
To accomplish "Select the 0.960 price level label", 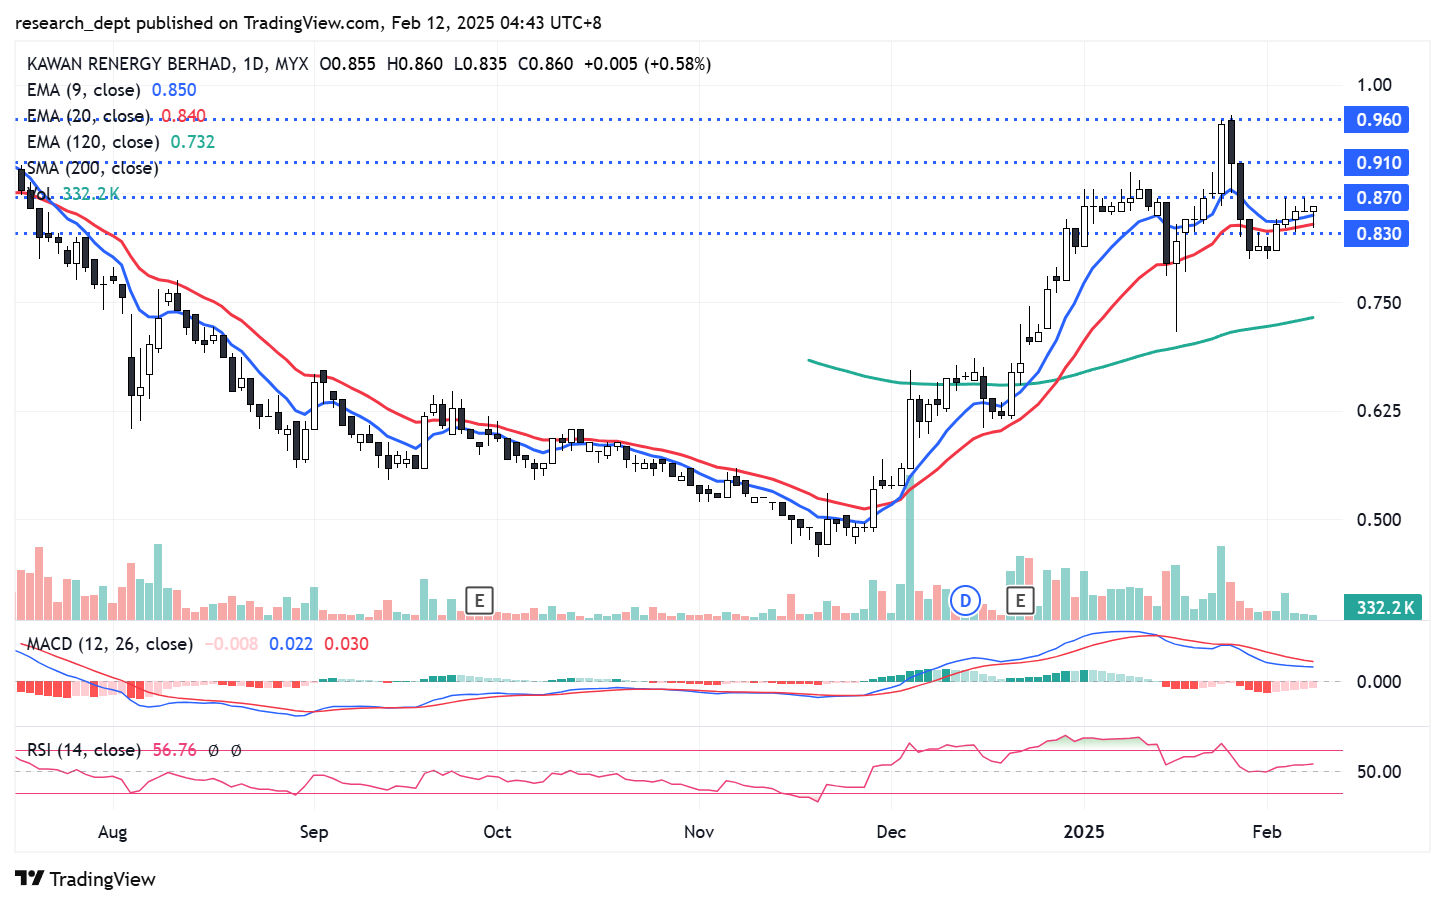I will [x=1377, y=120].
